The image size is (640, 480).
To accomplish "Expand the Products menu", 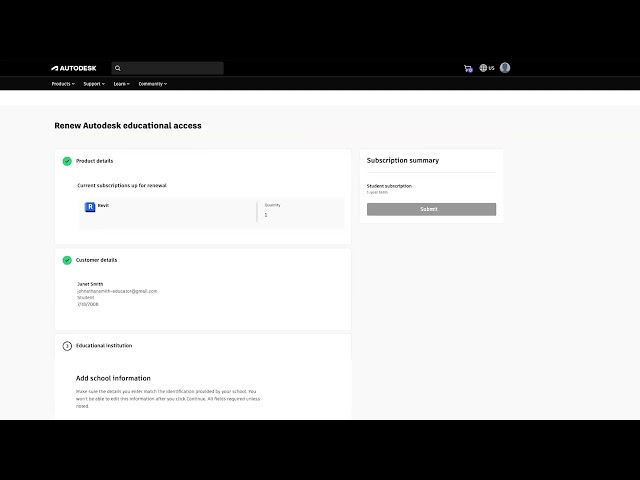I will [x=63, y=84].
